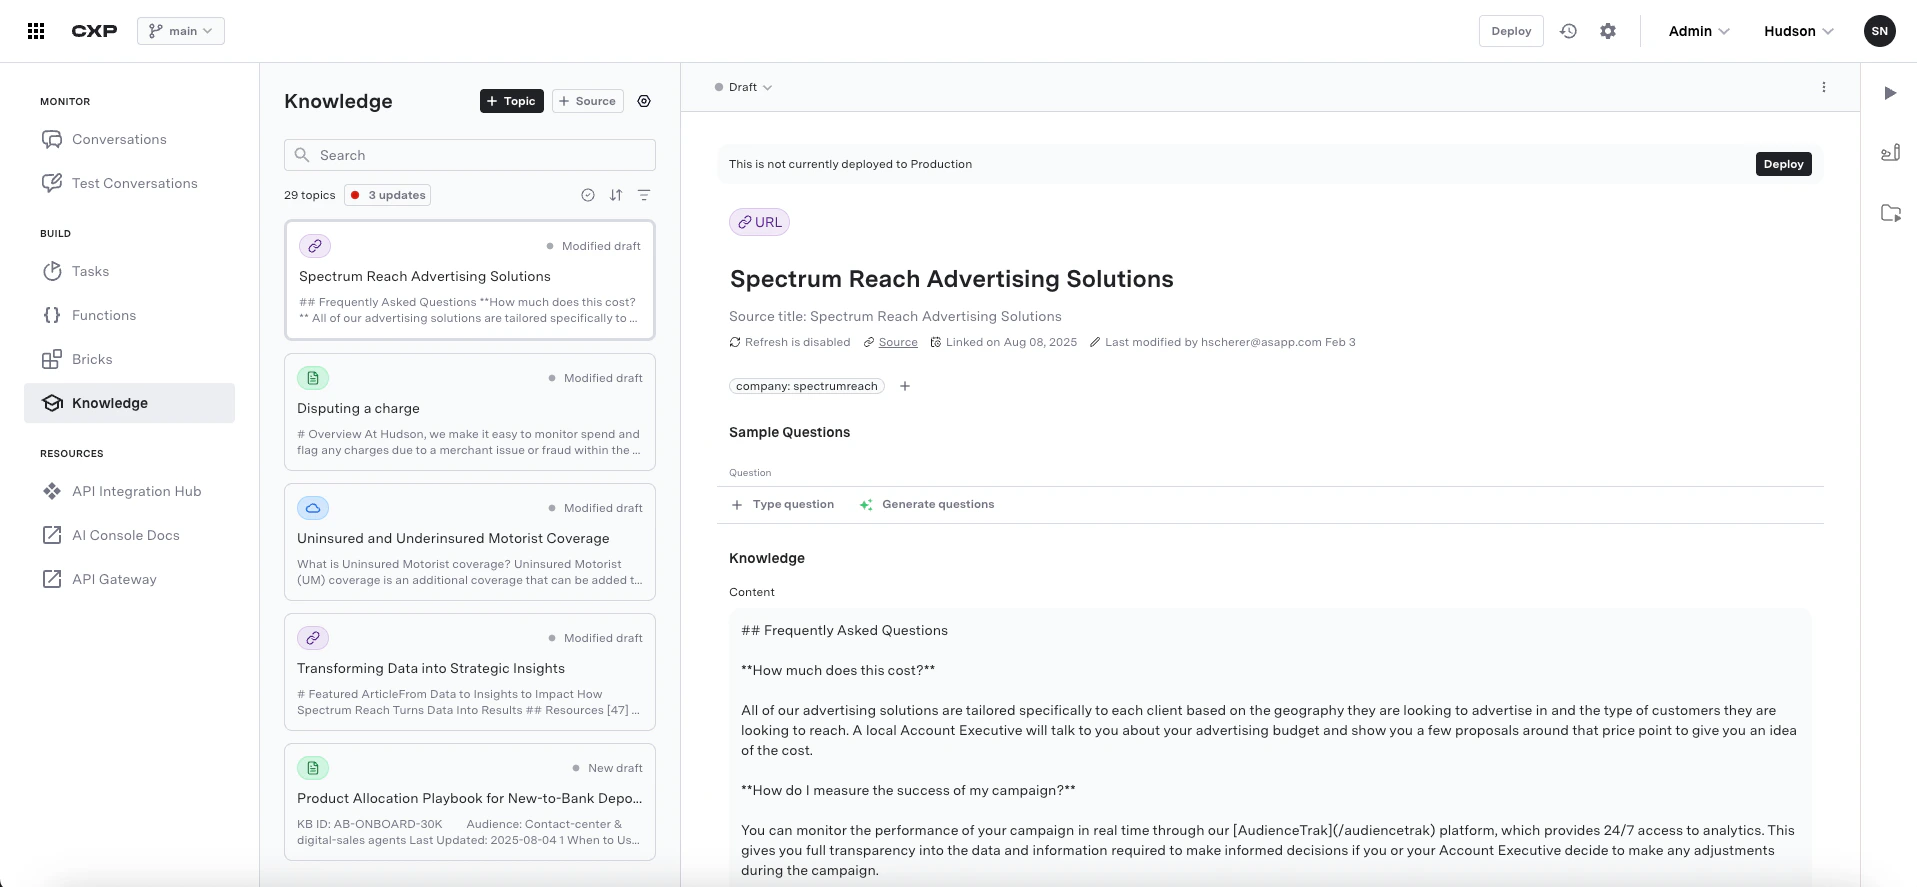Click the document icon on Product Allocation card
The height and width of the screenshot is (887, 1917).
click(313, 768)
